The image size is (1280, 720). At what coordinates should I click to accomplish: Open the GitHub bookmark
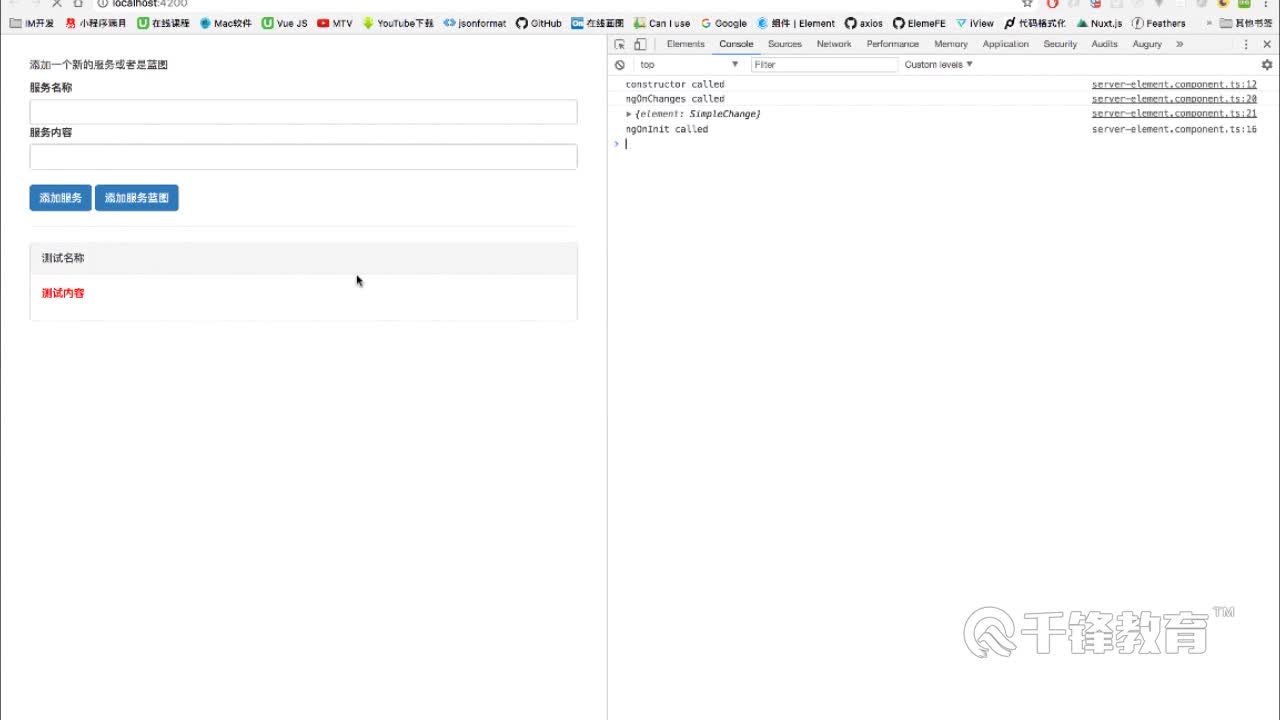click(x=539, y=23)
